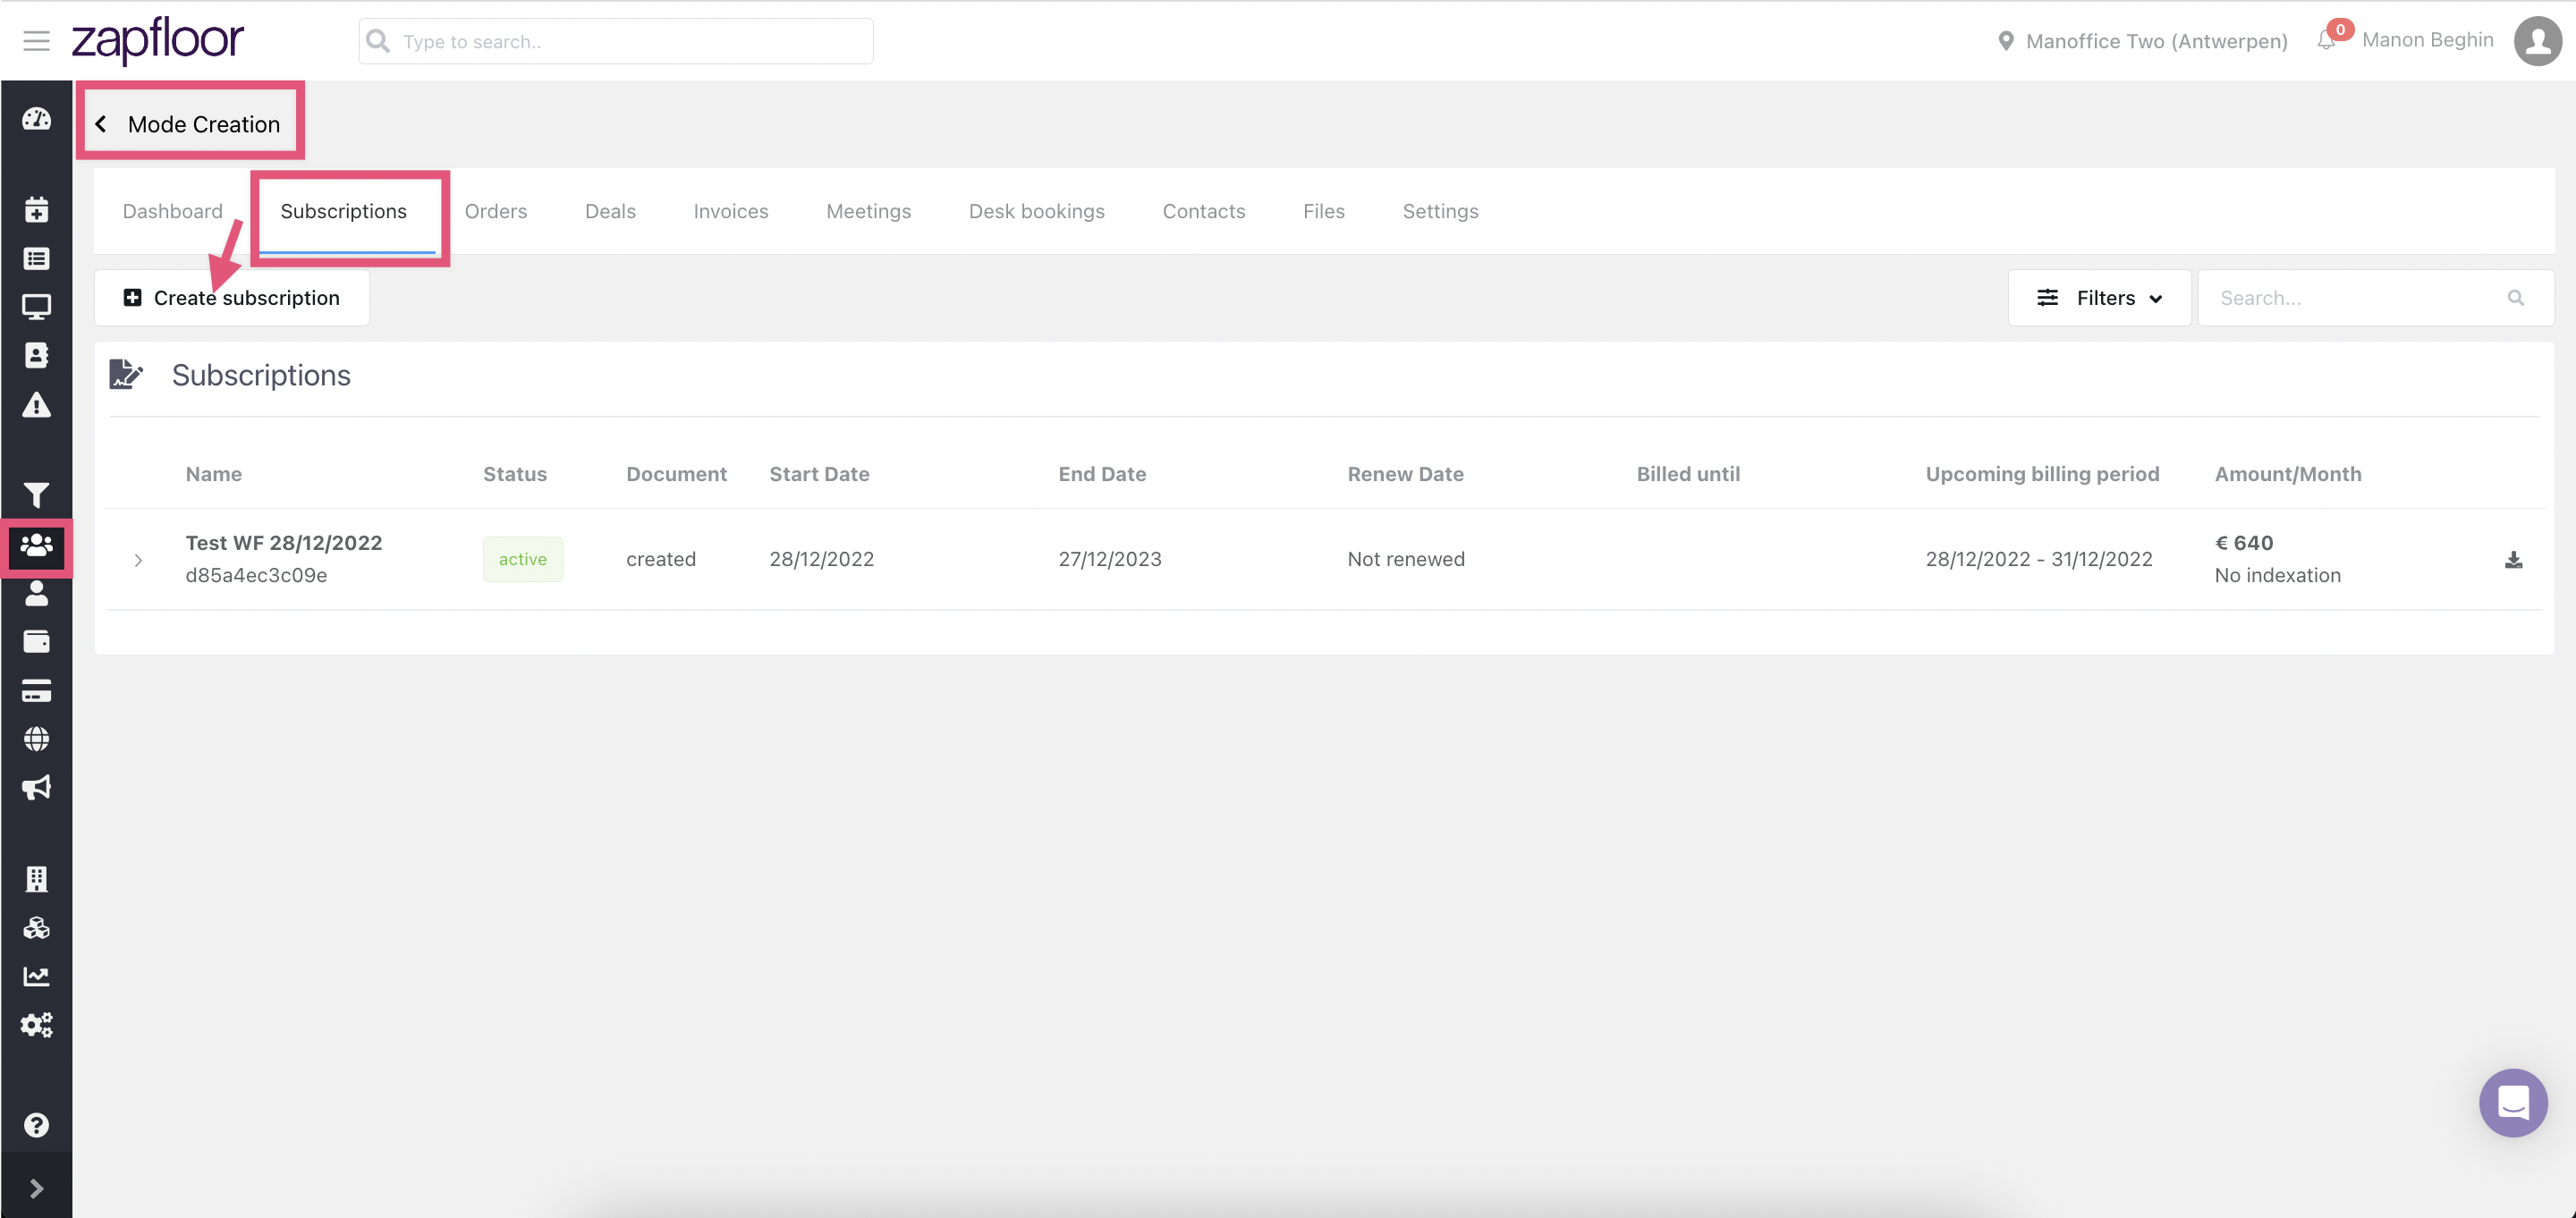The image size is (2576, 1218).
Task: Expand the Test WF 28/12/2022 row
Action: pyautogui.click(x=138, y=560)
